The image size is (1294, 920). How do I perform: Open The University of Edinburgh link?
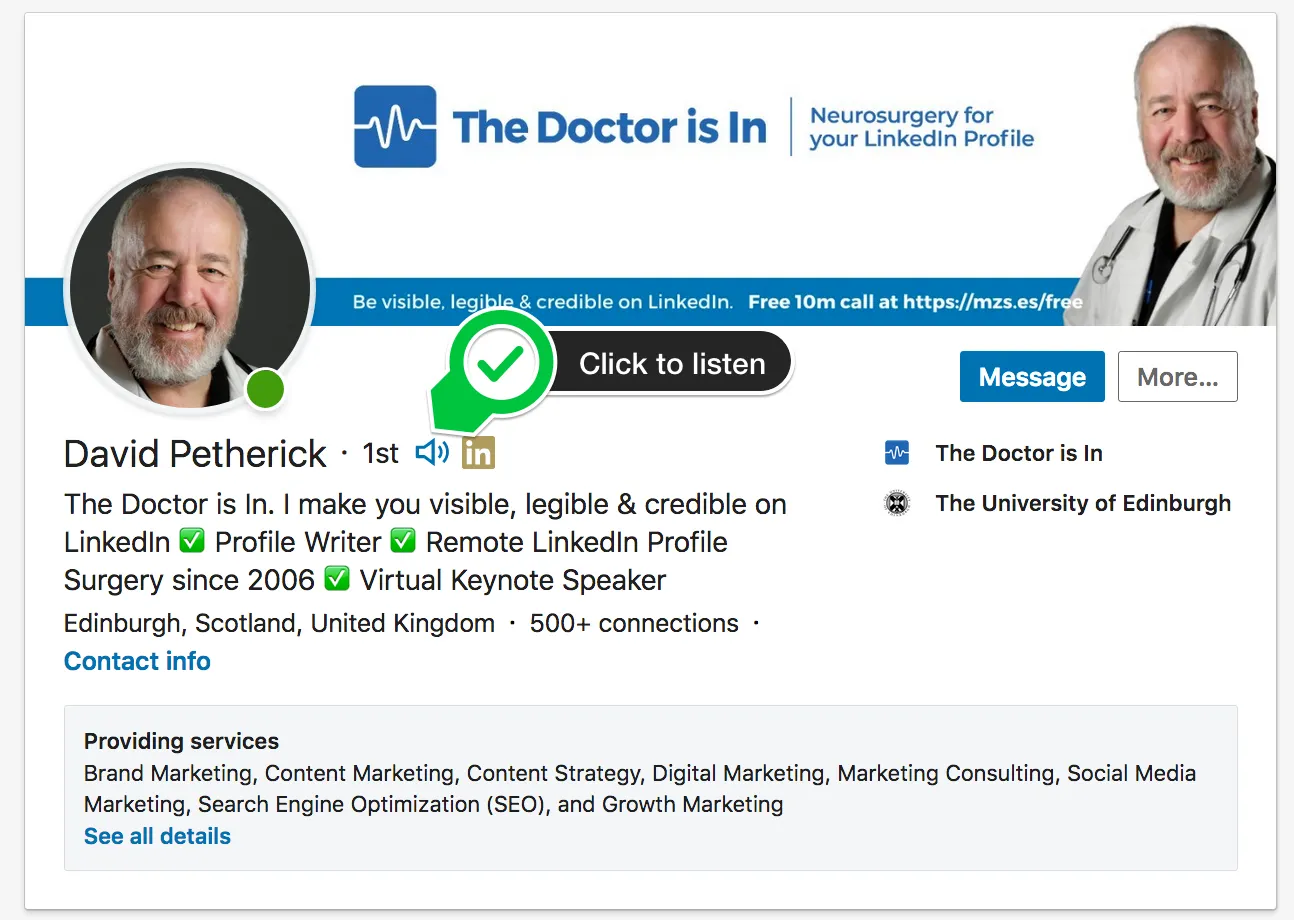[x=1083, y=503]
